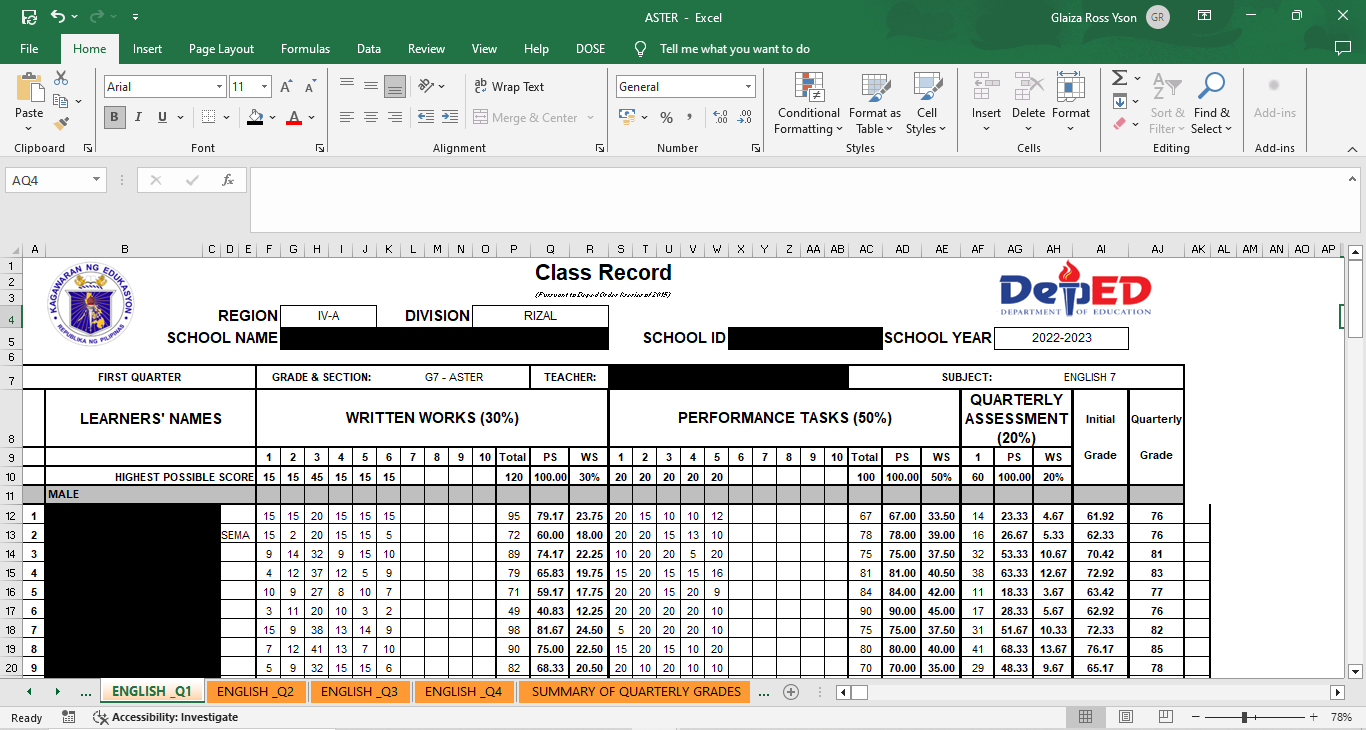
Task: Open the font name dropdown
Action: tap(219, 87)
